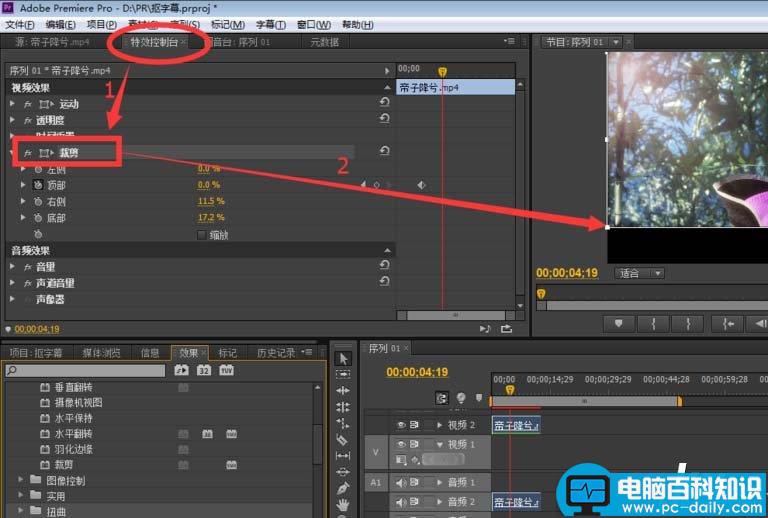The height and width of the screenshot is (518, 768).
Task: Toggle animation stopwatch for 底部
Action: tap(38, 217)
